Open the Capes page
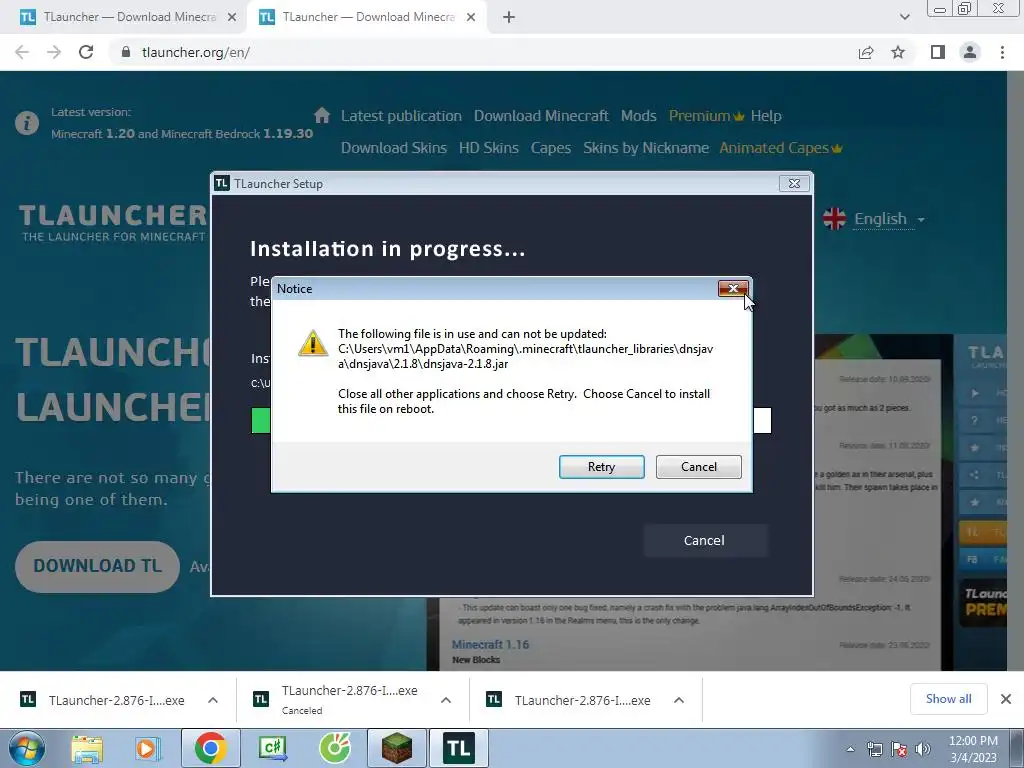 (551, 148)
